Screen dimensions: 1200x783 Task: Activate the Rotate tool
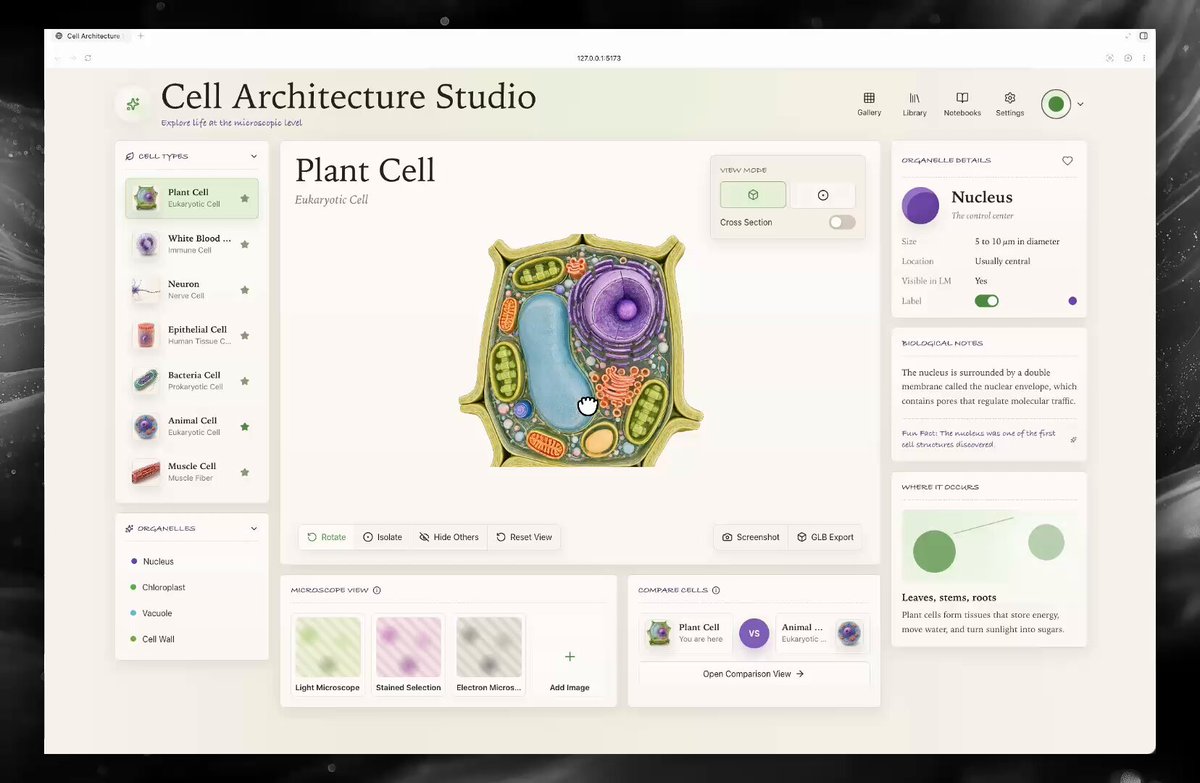click(327, 537)
